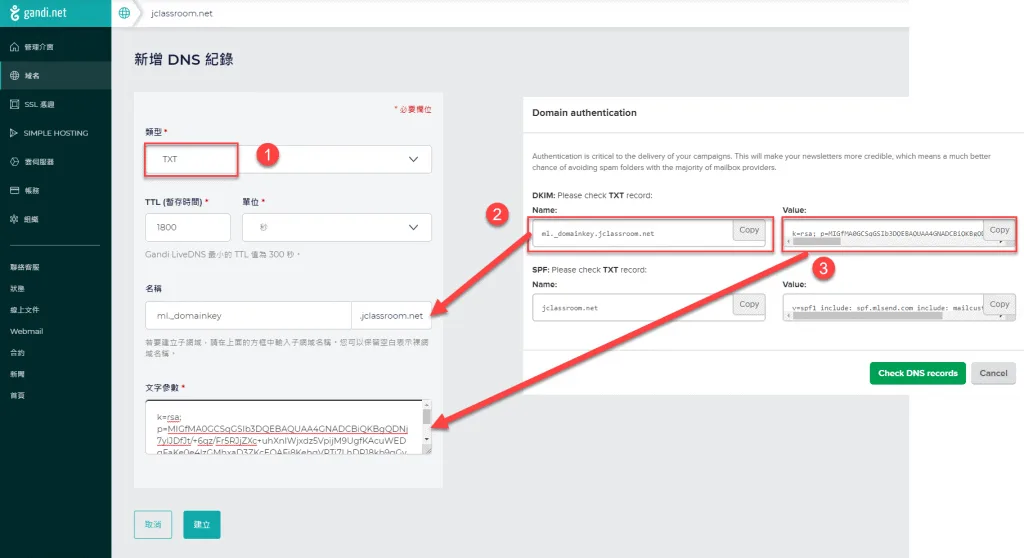Click 首頁 in the sidebar
This screenshot has height=558, width=1024.
(17, 396)
